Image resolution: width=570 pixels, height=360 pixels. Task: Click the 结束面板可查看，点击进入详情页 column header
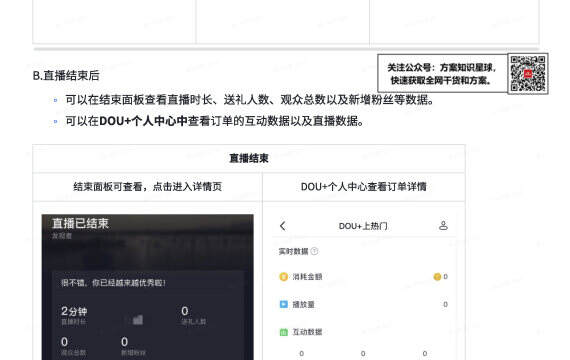[x=148, y=187]
